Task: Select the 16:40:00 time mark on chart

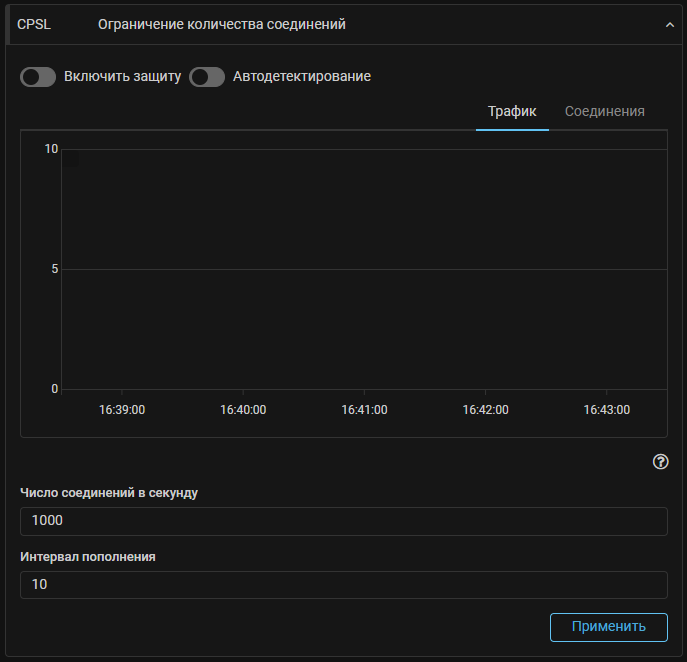Action: 243,410
